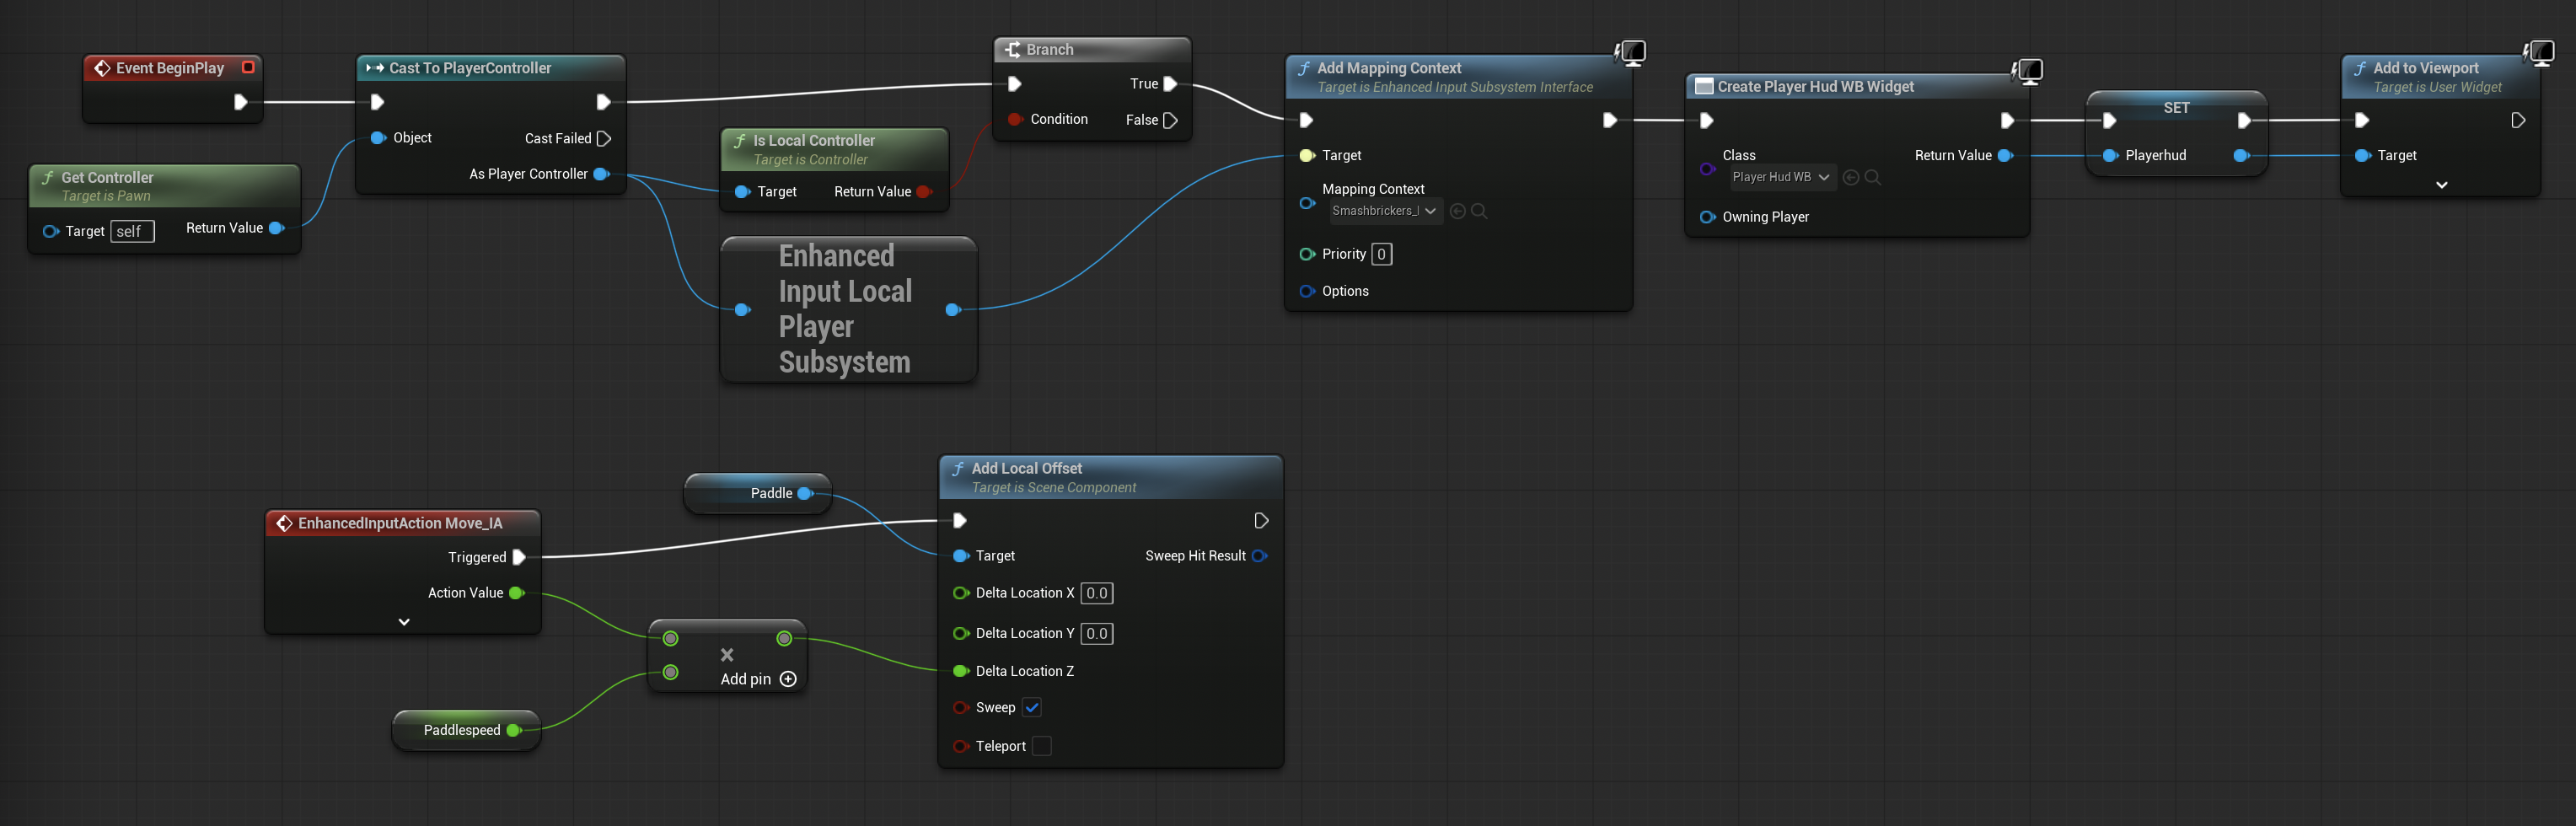Click the Priority value field
Image resolution: width=2576 pixels, height=826 pixels.
coord(1381,254)
